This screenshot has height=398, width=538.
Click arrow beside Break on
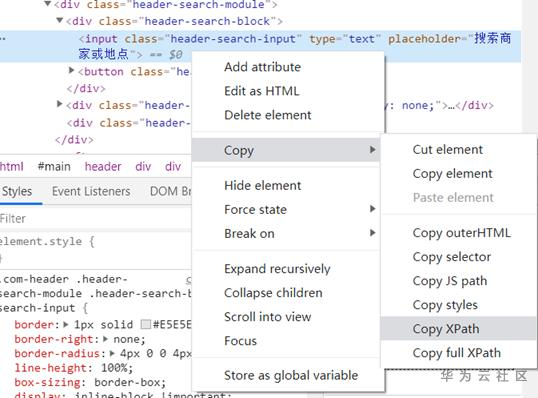[373, 233]
